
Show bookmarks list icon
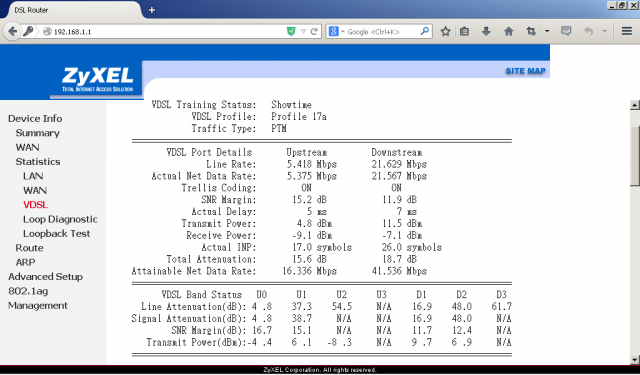[464, 31]
